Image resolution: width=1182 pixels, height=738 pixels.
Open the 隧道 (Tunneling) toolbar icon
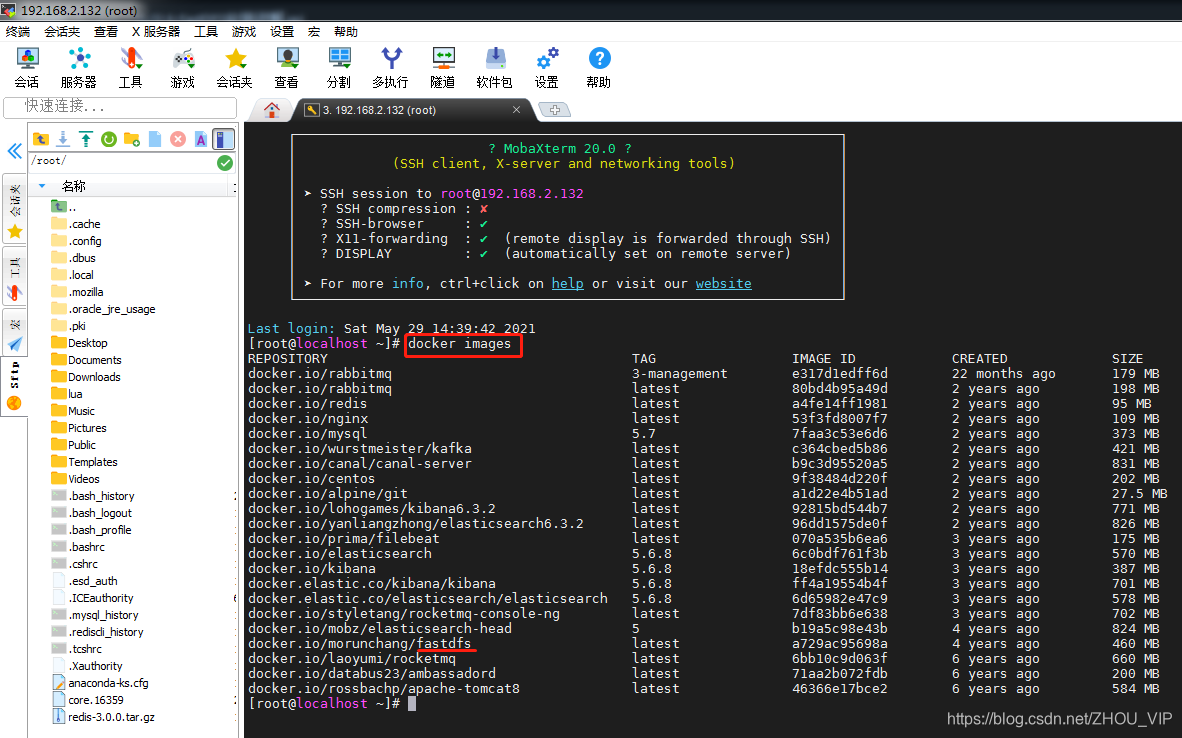[x=442, y=67]
